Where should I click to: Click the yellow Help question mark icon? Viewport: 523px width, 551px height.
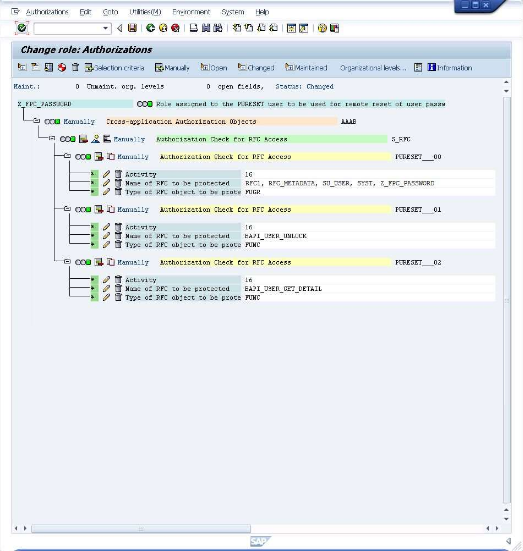pyautogui.click(x=322, y=28)
